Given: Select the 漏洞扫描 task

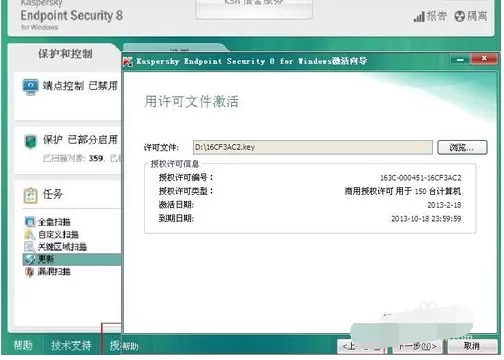Looking at the screenshot, I should tap(54, 272).
